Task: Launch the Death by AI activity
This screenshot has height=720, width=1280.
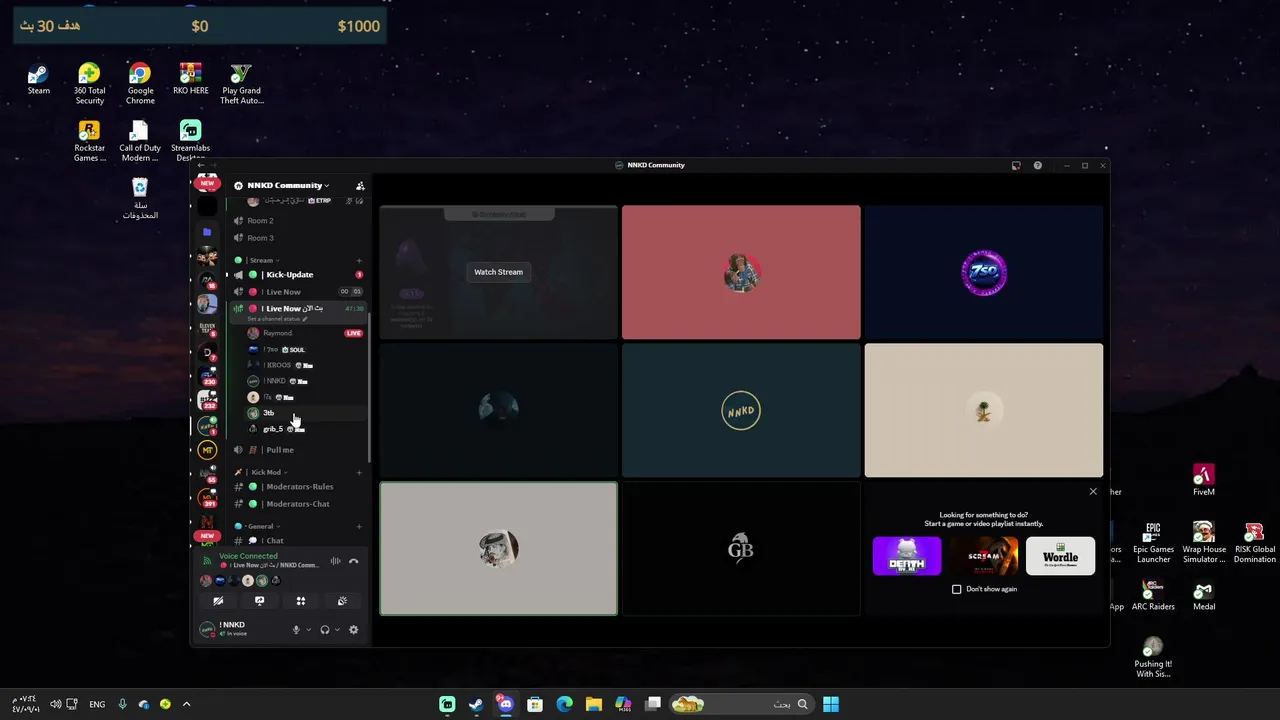Action: (907, 556)
